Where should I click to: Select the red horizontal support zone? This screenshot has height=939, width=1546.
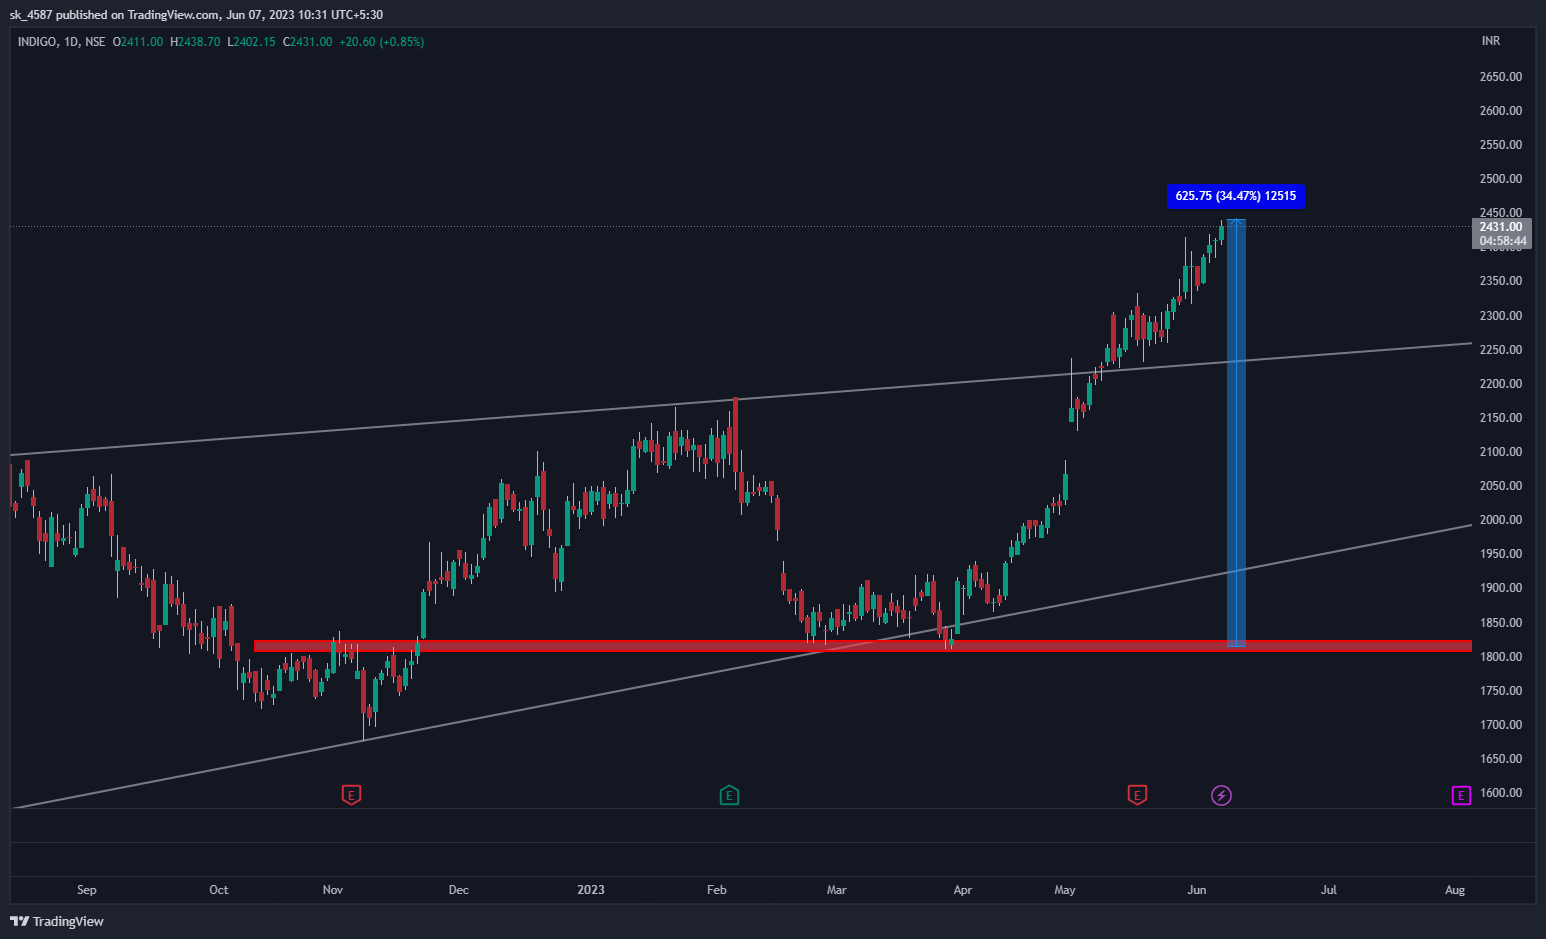(862, 646)
